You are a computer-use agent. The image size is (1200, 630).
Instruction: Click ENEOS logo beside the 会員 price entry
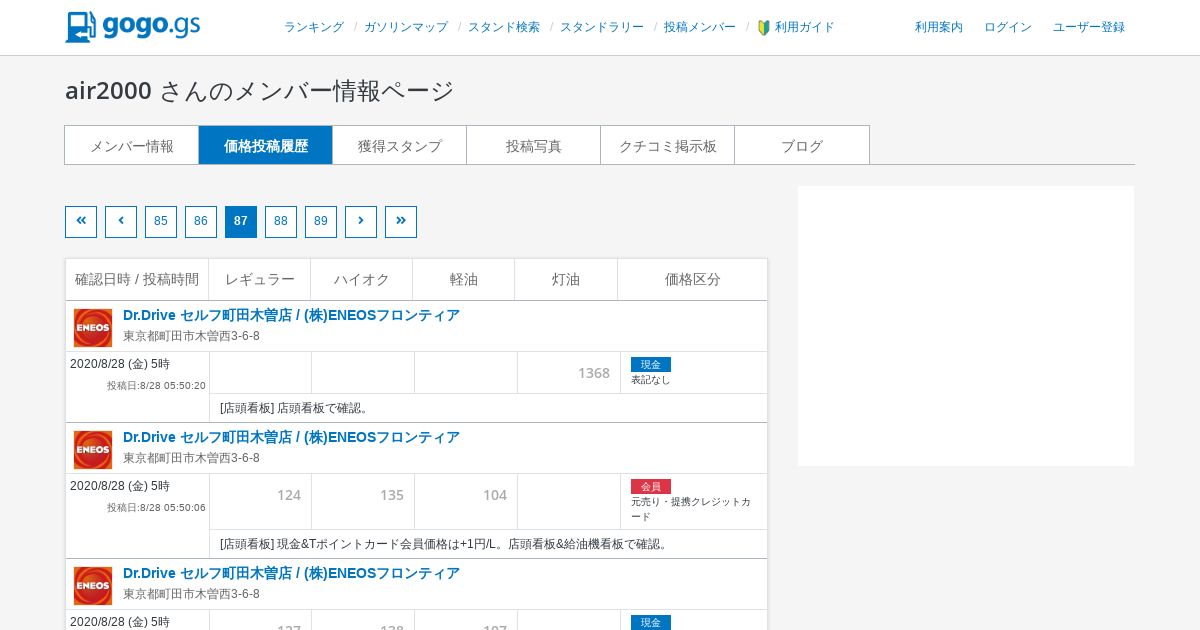tap(93, 450)
